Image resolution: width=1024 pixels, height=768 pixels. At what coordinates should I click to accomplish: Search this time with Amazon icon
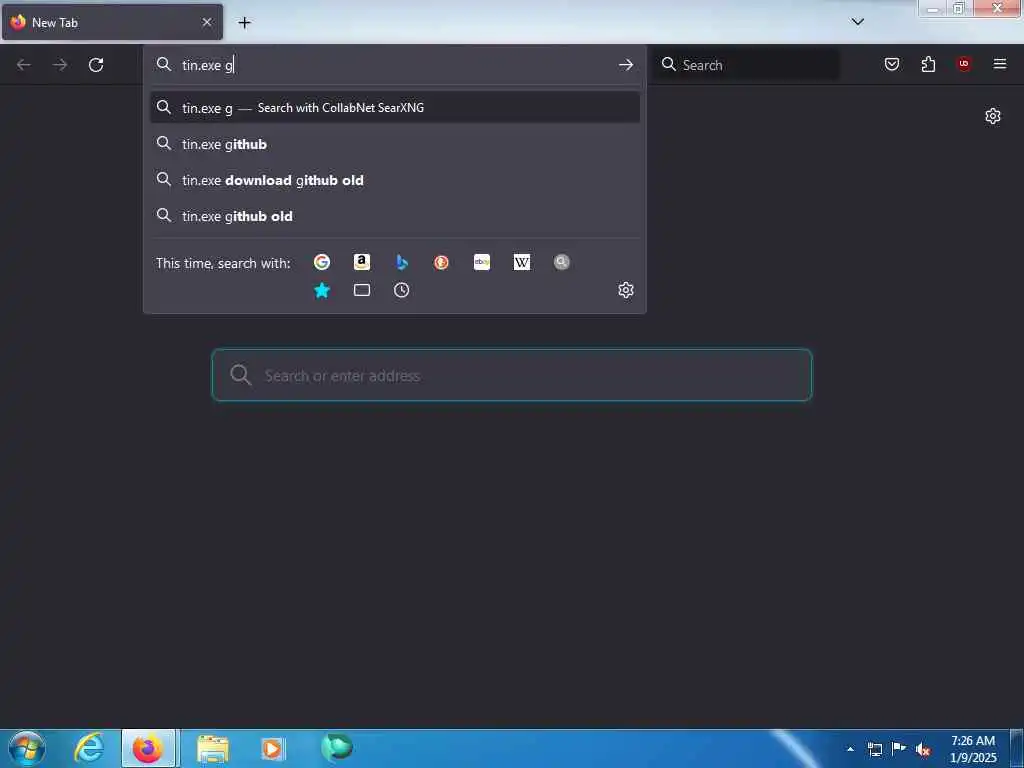[362, 262]
